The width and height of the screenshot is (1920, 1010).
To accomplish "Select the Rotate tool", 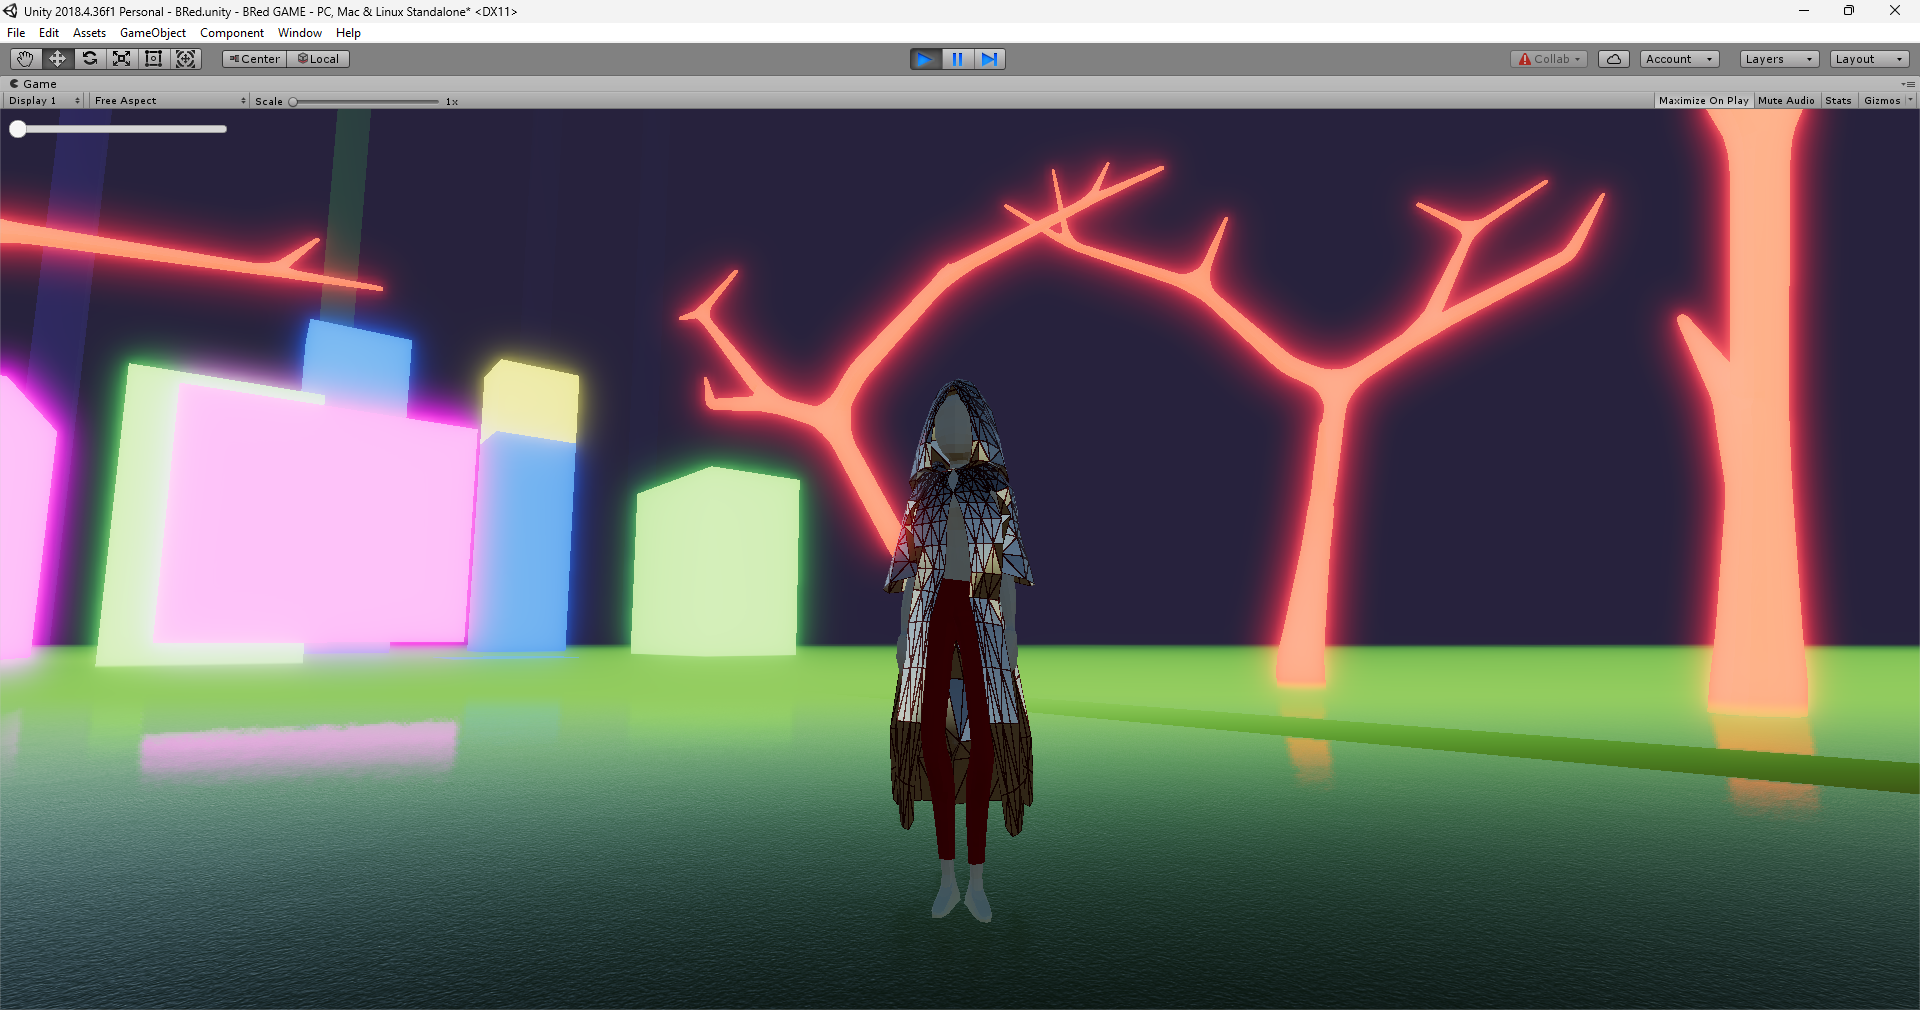I will click(89, 59).
